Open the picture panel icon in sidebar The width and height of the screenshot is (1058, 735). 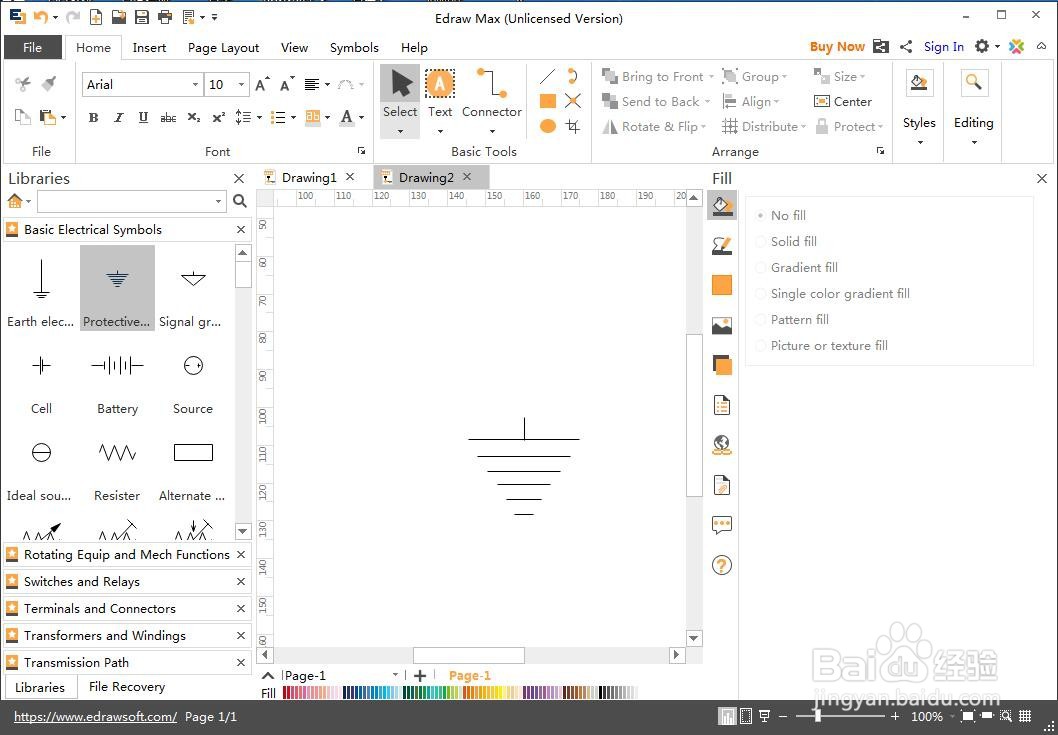click(x=722, y=326)
